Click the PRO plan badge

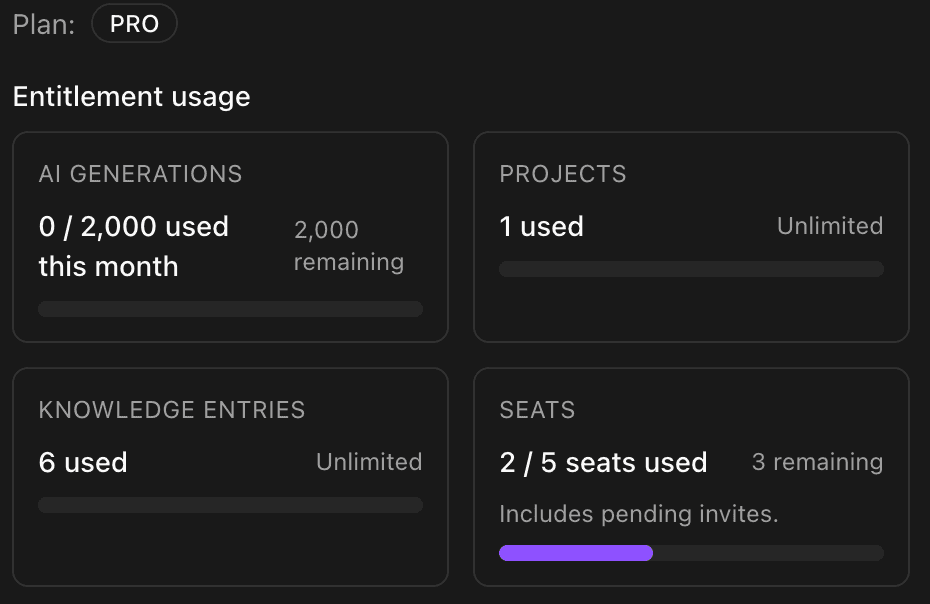[x=134, y=23]
